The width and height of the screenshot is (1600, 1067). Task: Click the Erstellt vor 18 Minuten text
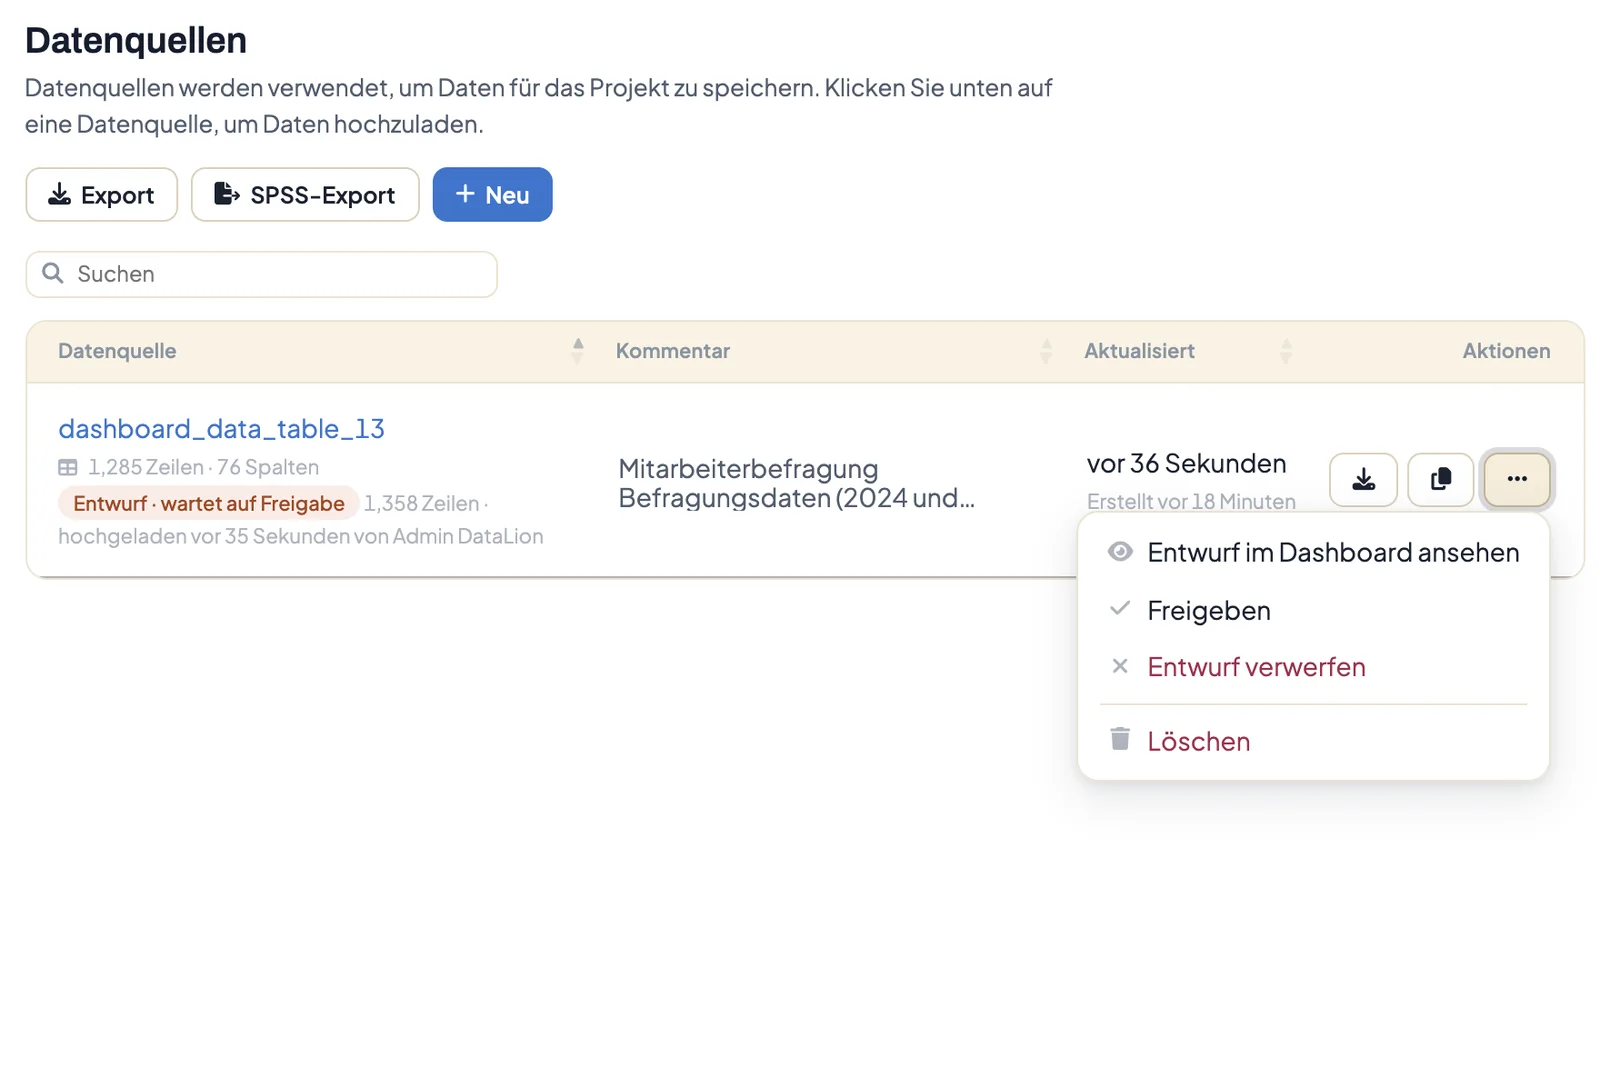click(1191, 501)
